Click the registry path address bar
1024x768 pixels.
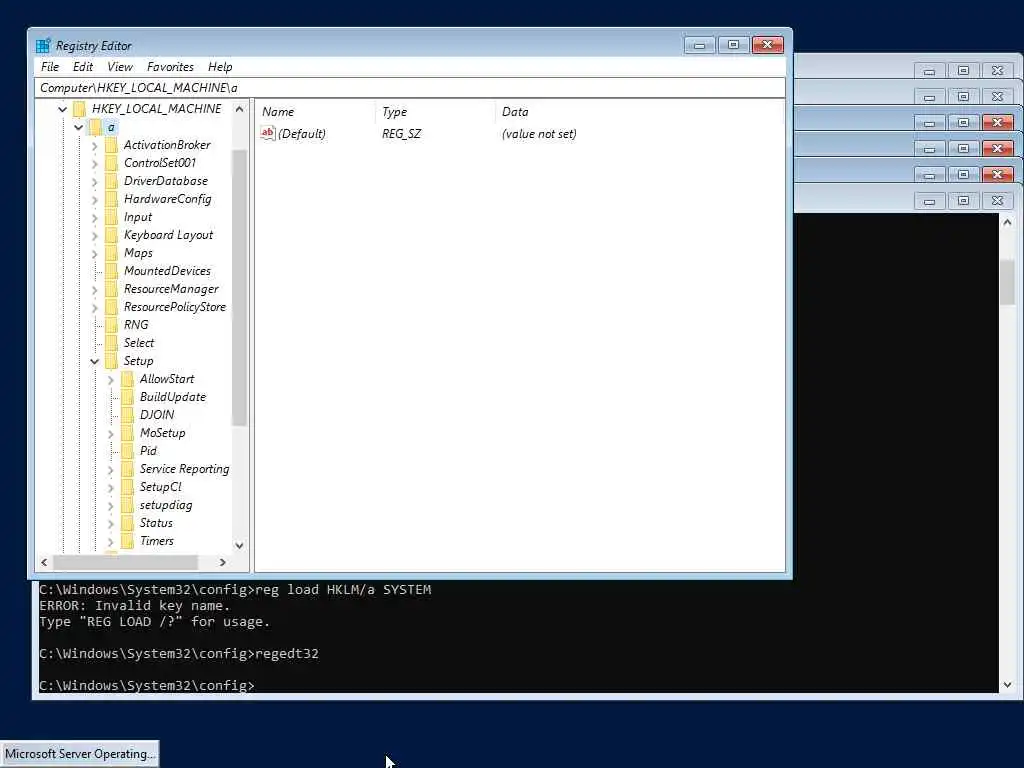coord(410,88)
